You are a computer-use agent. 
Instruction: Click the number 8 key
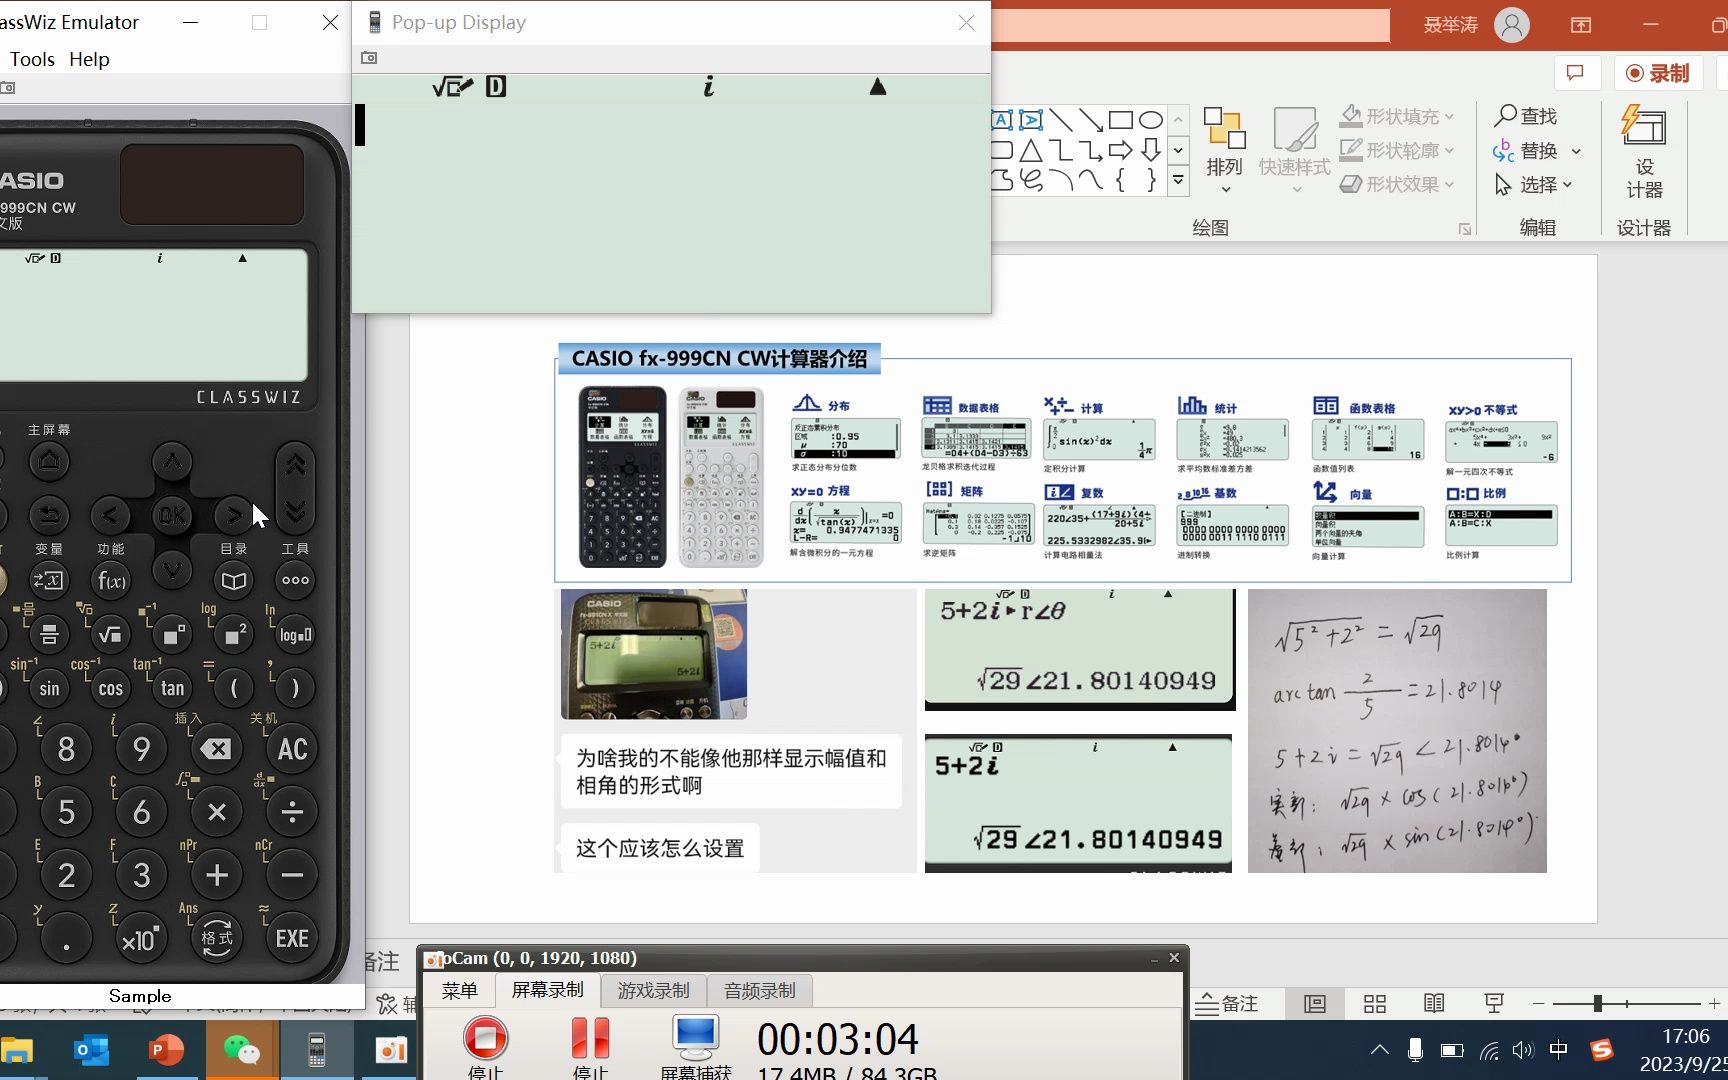coord(66,749)
